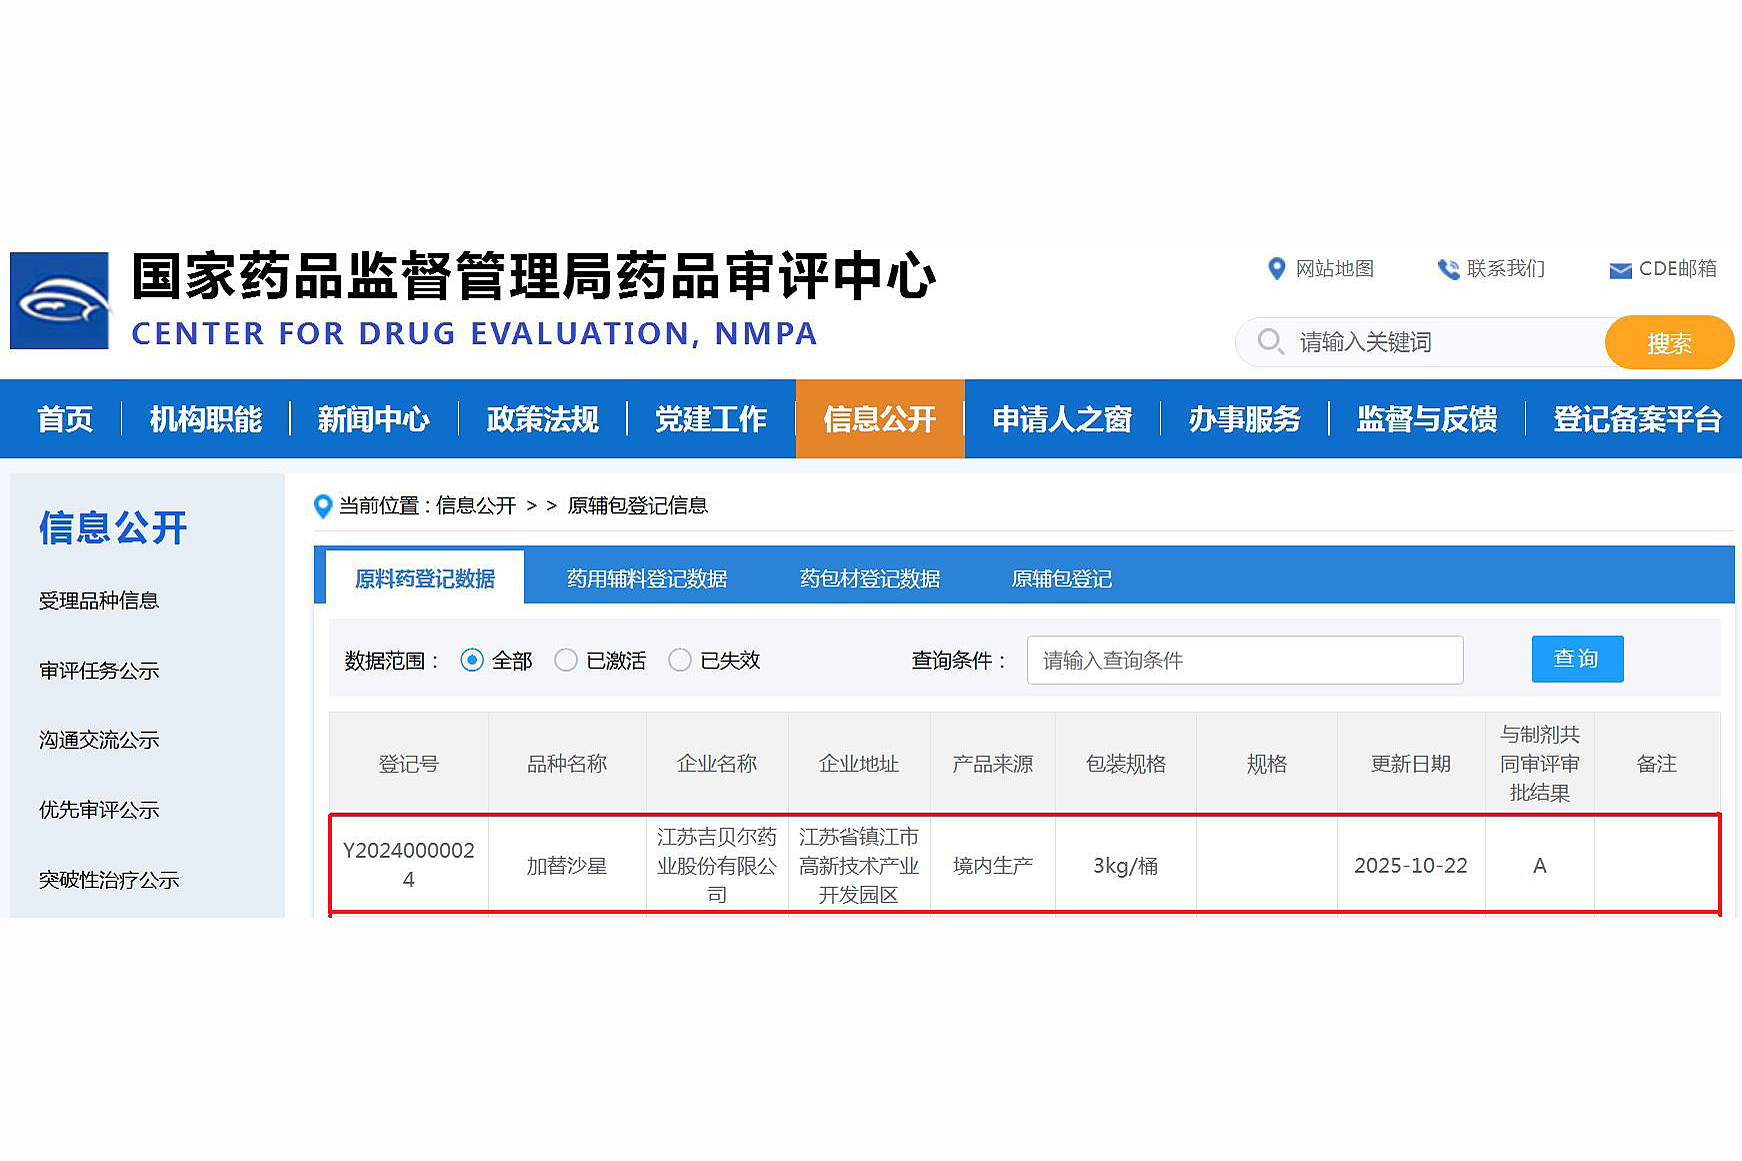Open the 新闻中心 navigation menu

[x=373, y=419]
